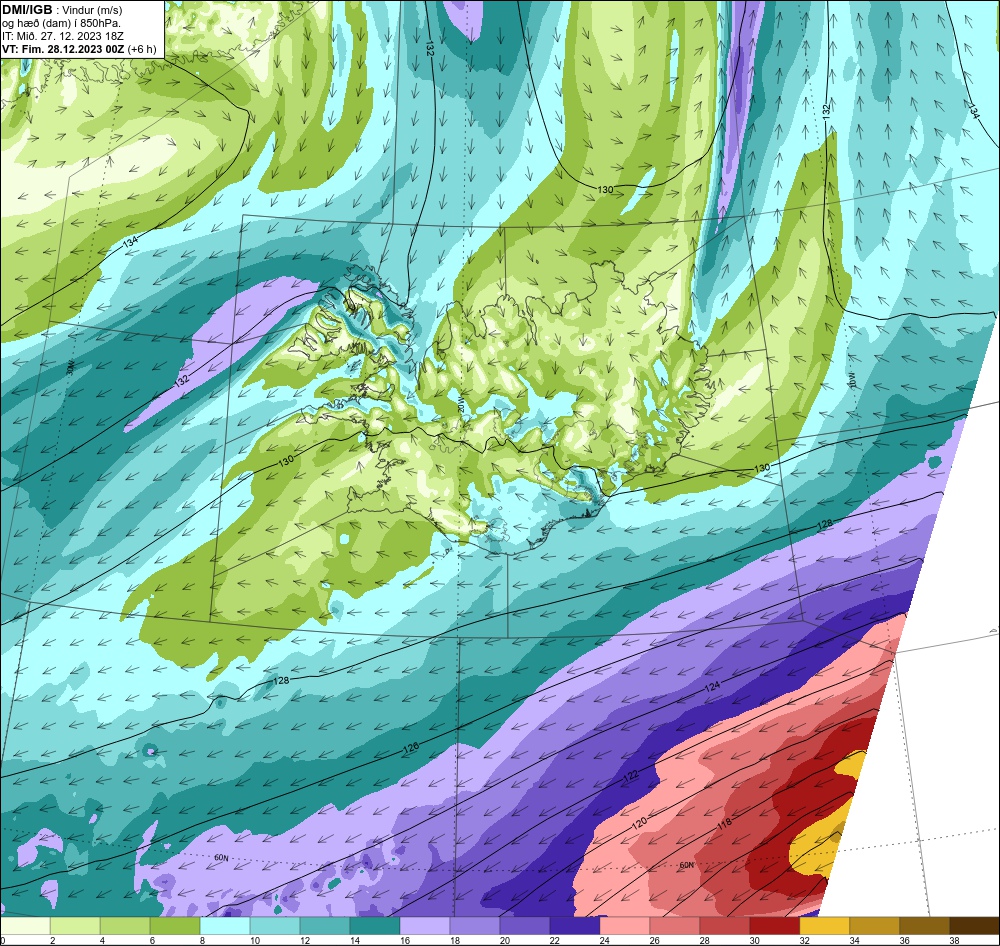Click the legend swatch between 10 and 12
Viewport: 1000px width, 946px height.
[x=275, y=926]
